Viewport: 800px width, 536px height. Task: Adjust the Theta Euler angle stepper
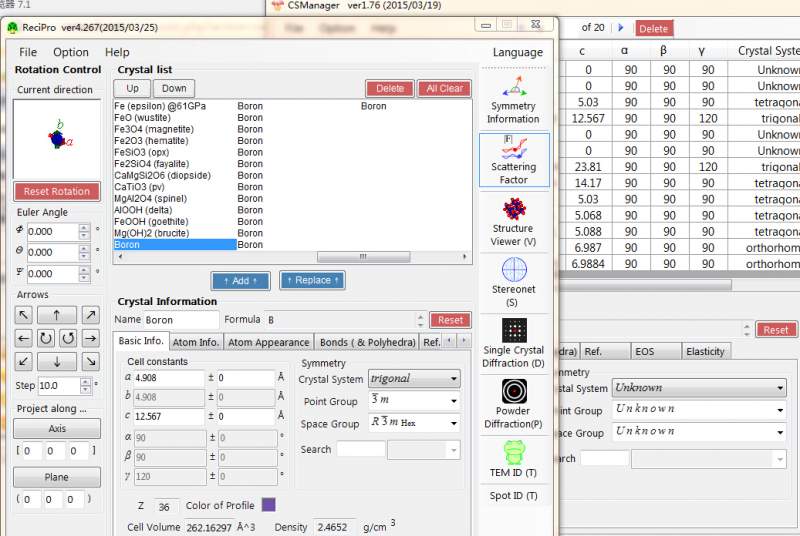(x=84, y=252)
